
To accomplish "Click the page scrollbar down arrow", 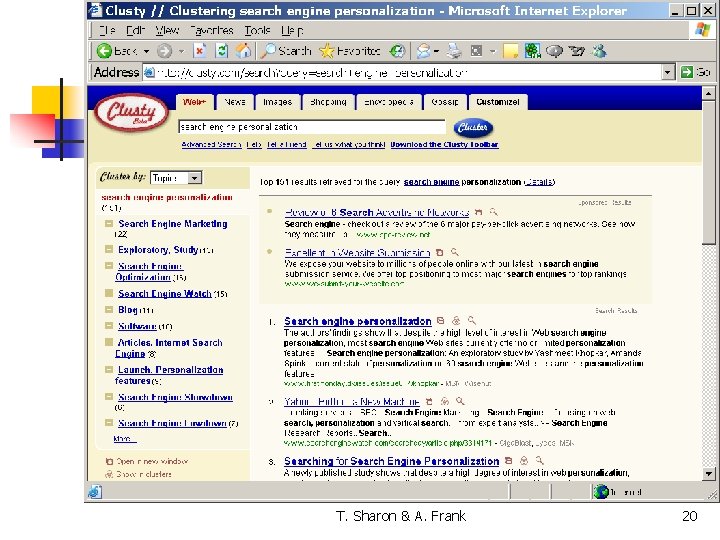I will pos(709,473).
